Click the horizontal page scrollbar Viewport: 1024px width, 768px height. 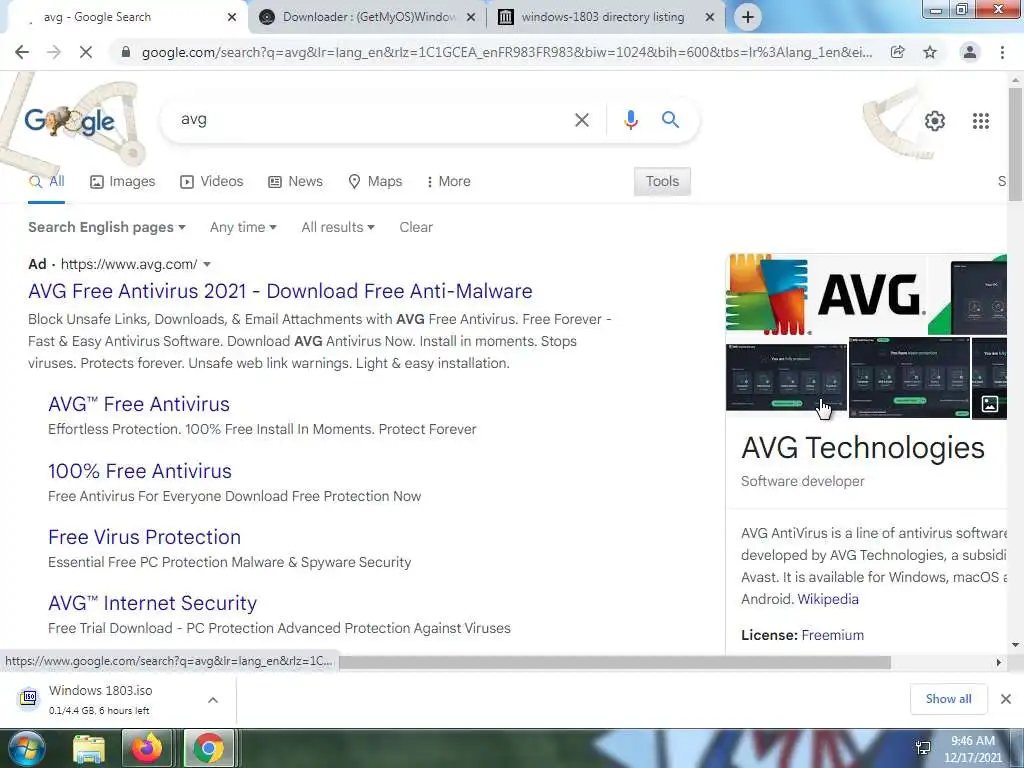[x=614, y=662]
